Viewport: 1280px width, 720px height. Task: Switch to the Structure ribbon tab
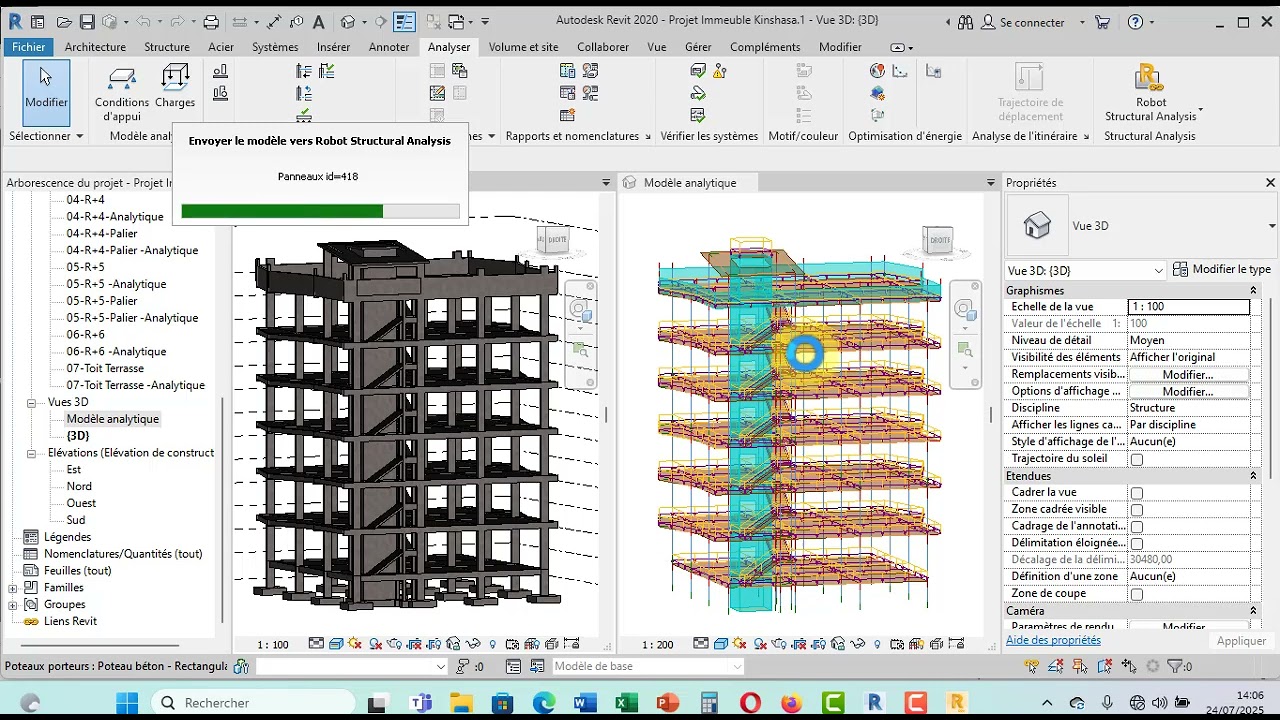point(167,47)
